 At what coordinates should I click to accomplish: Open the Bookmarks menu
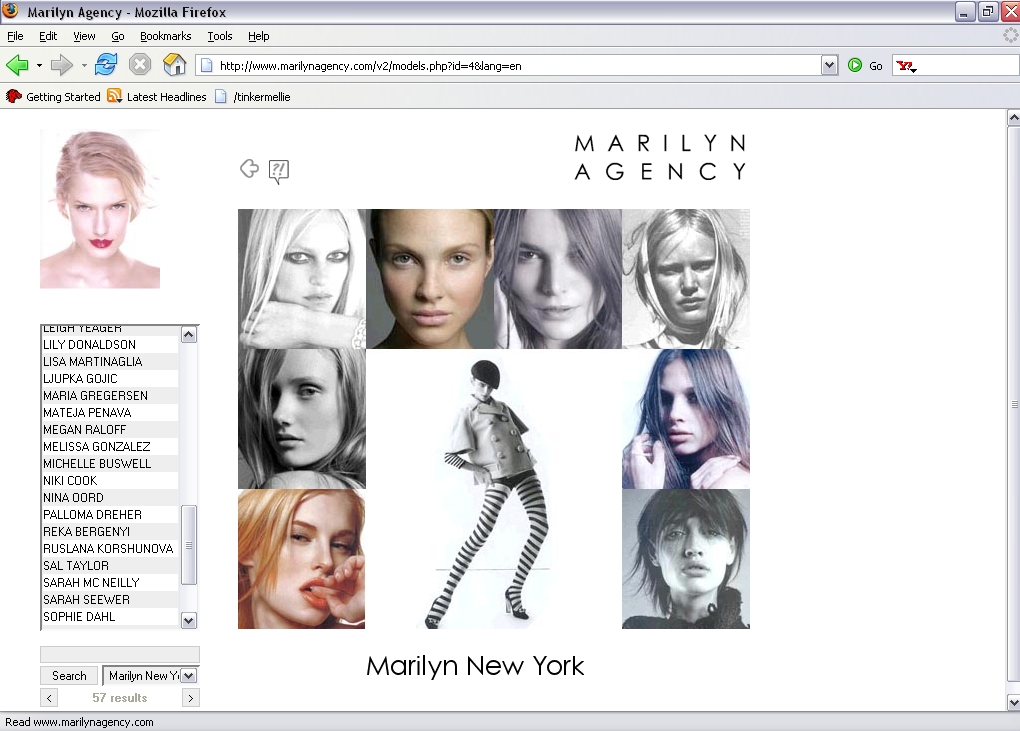(165, 36)
